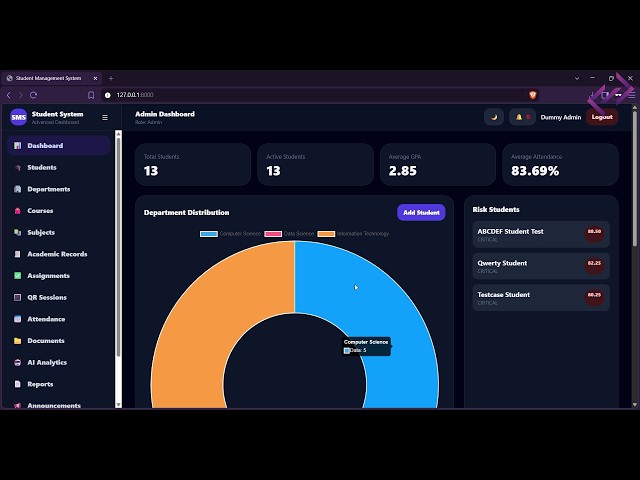Click the Add Student button
The height and width of the screenshot is (480, 640).
pyautogui.click(x=421, y=212)
